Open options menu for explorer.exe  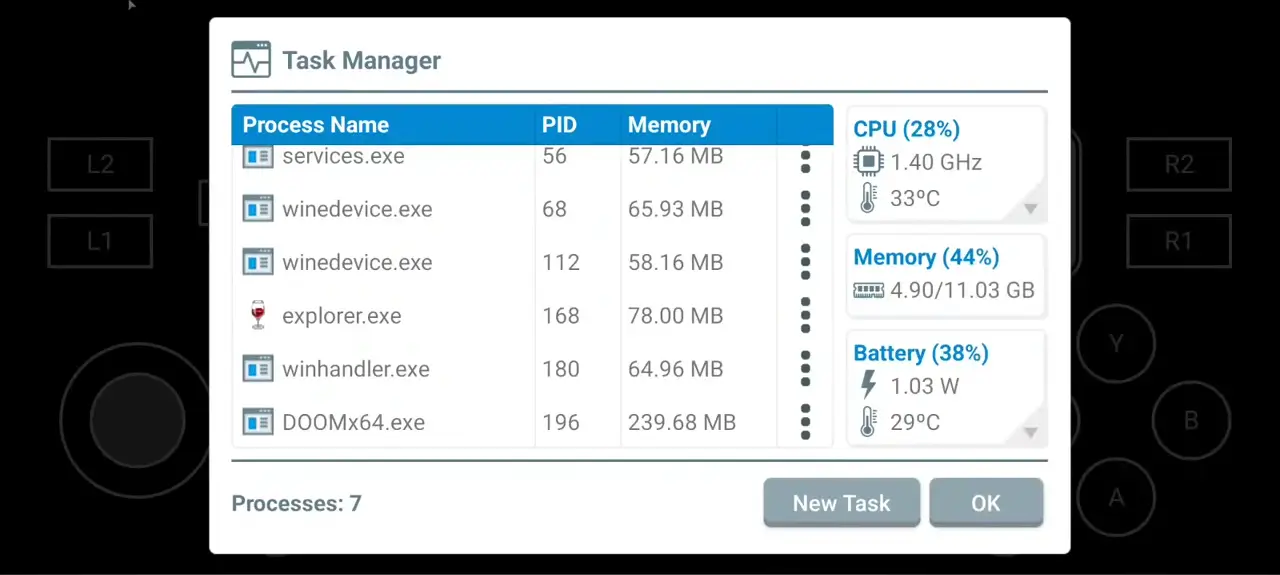click(x=805, y=316)
